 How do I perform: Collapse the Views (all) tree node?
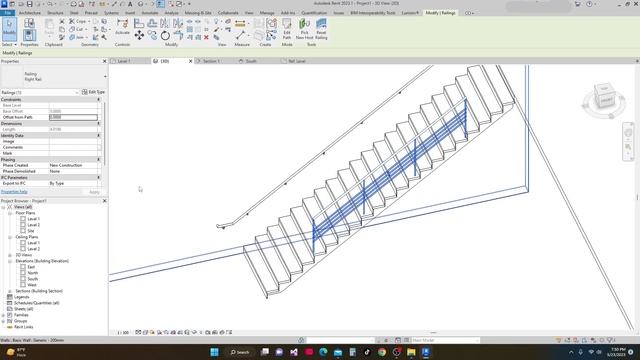3,207
